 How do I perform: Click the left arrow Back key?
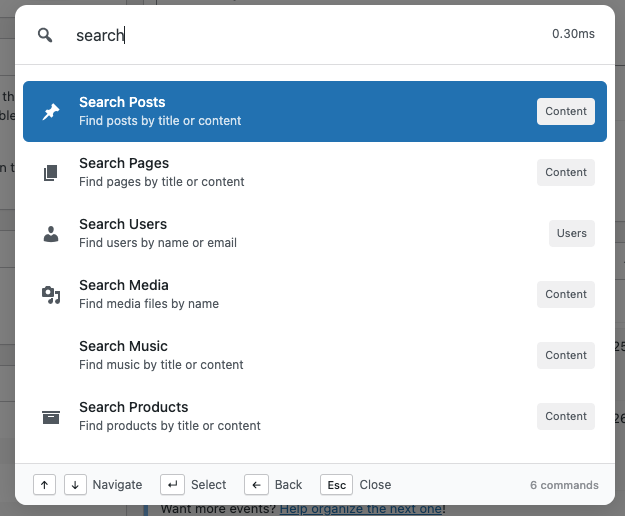tap(256, 485)
